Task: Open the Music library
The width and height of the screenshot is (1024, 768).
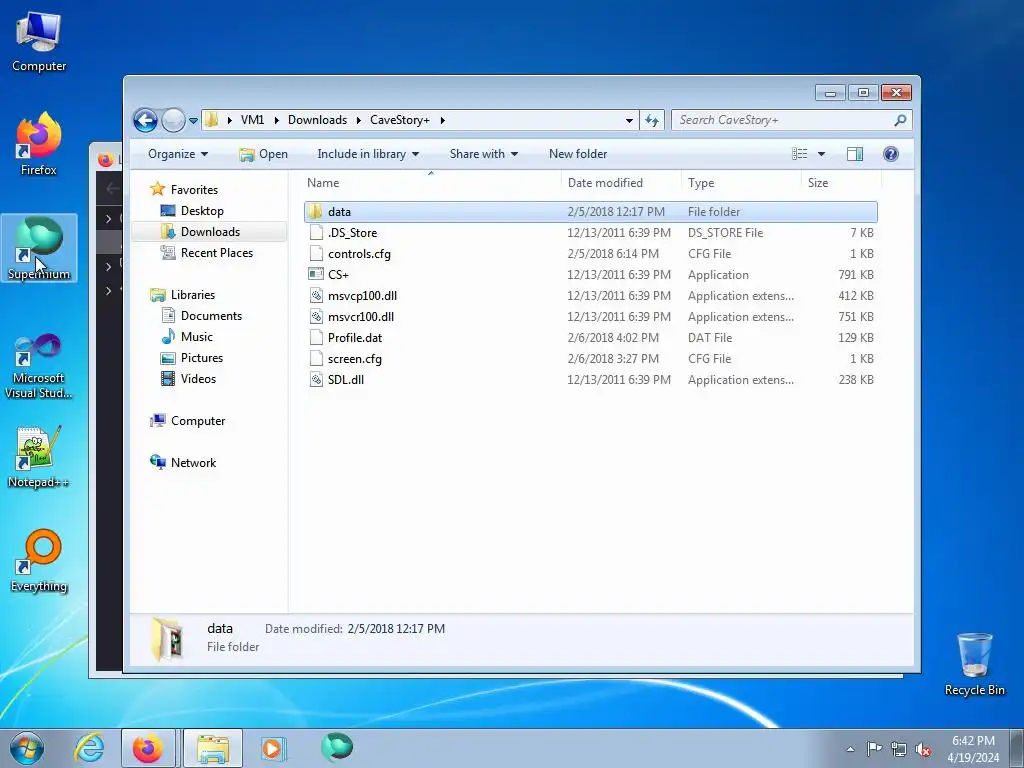Action: pyautogui.click(x=197, y=337)
